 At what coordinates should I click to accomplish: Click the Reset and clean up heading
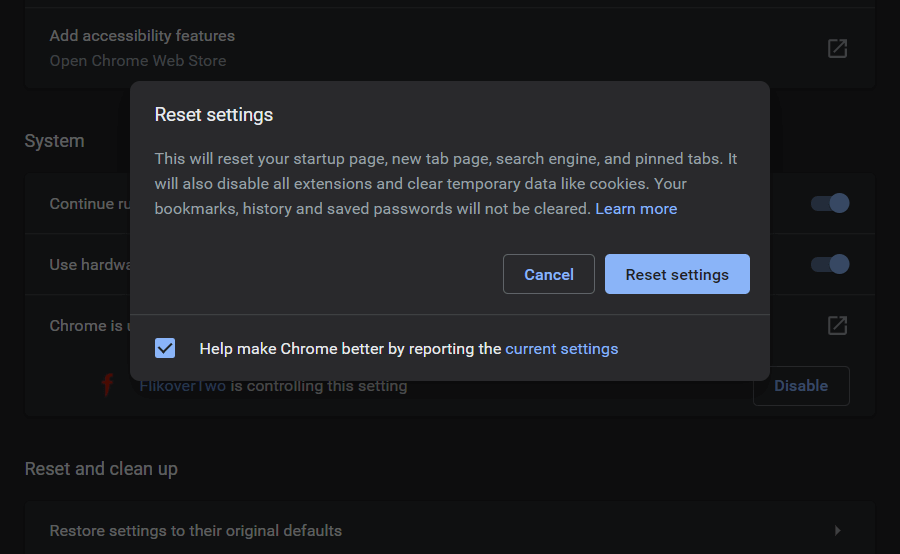(101, 469)
